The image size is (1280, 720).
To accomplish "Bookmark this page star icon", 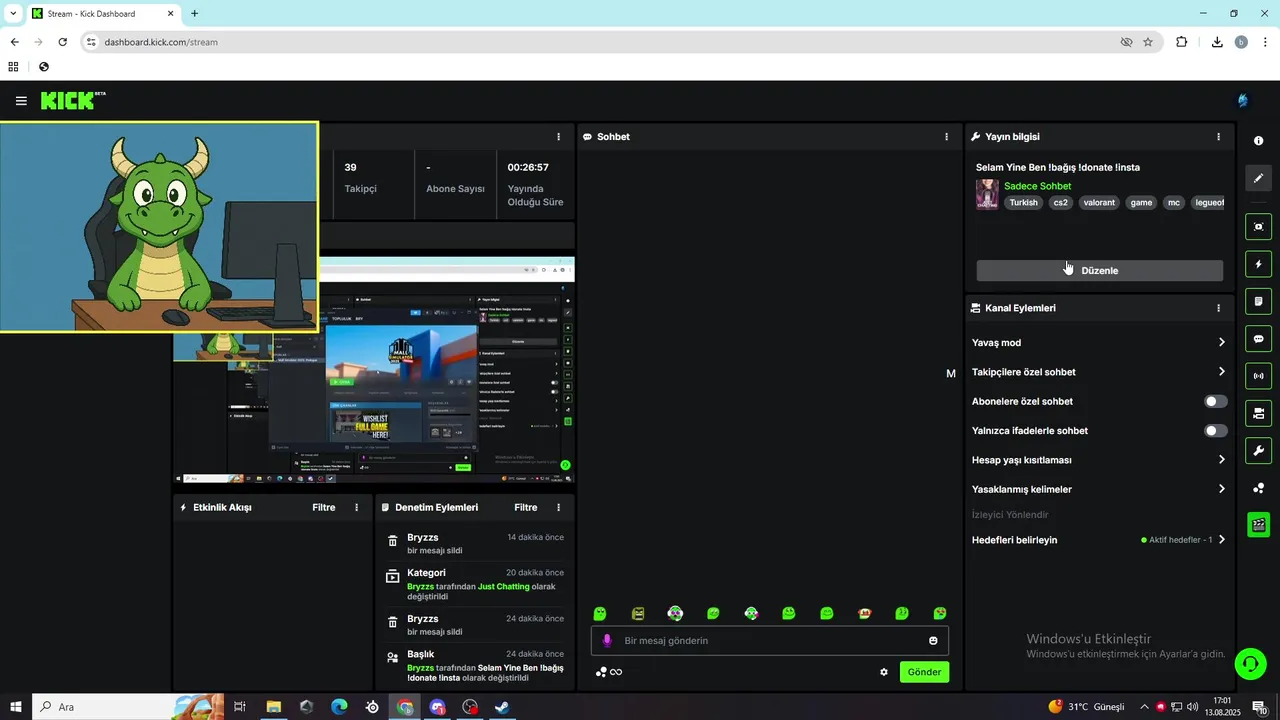I will 1148,42.
